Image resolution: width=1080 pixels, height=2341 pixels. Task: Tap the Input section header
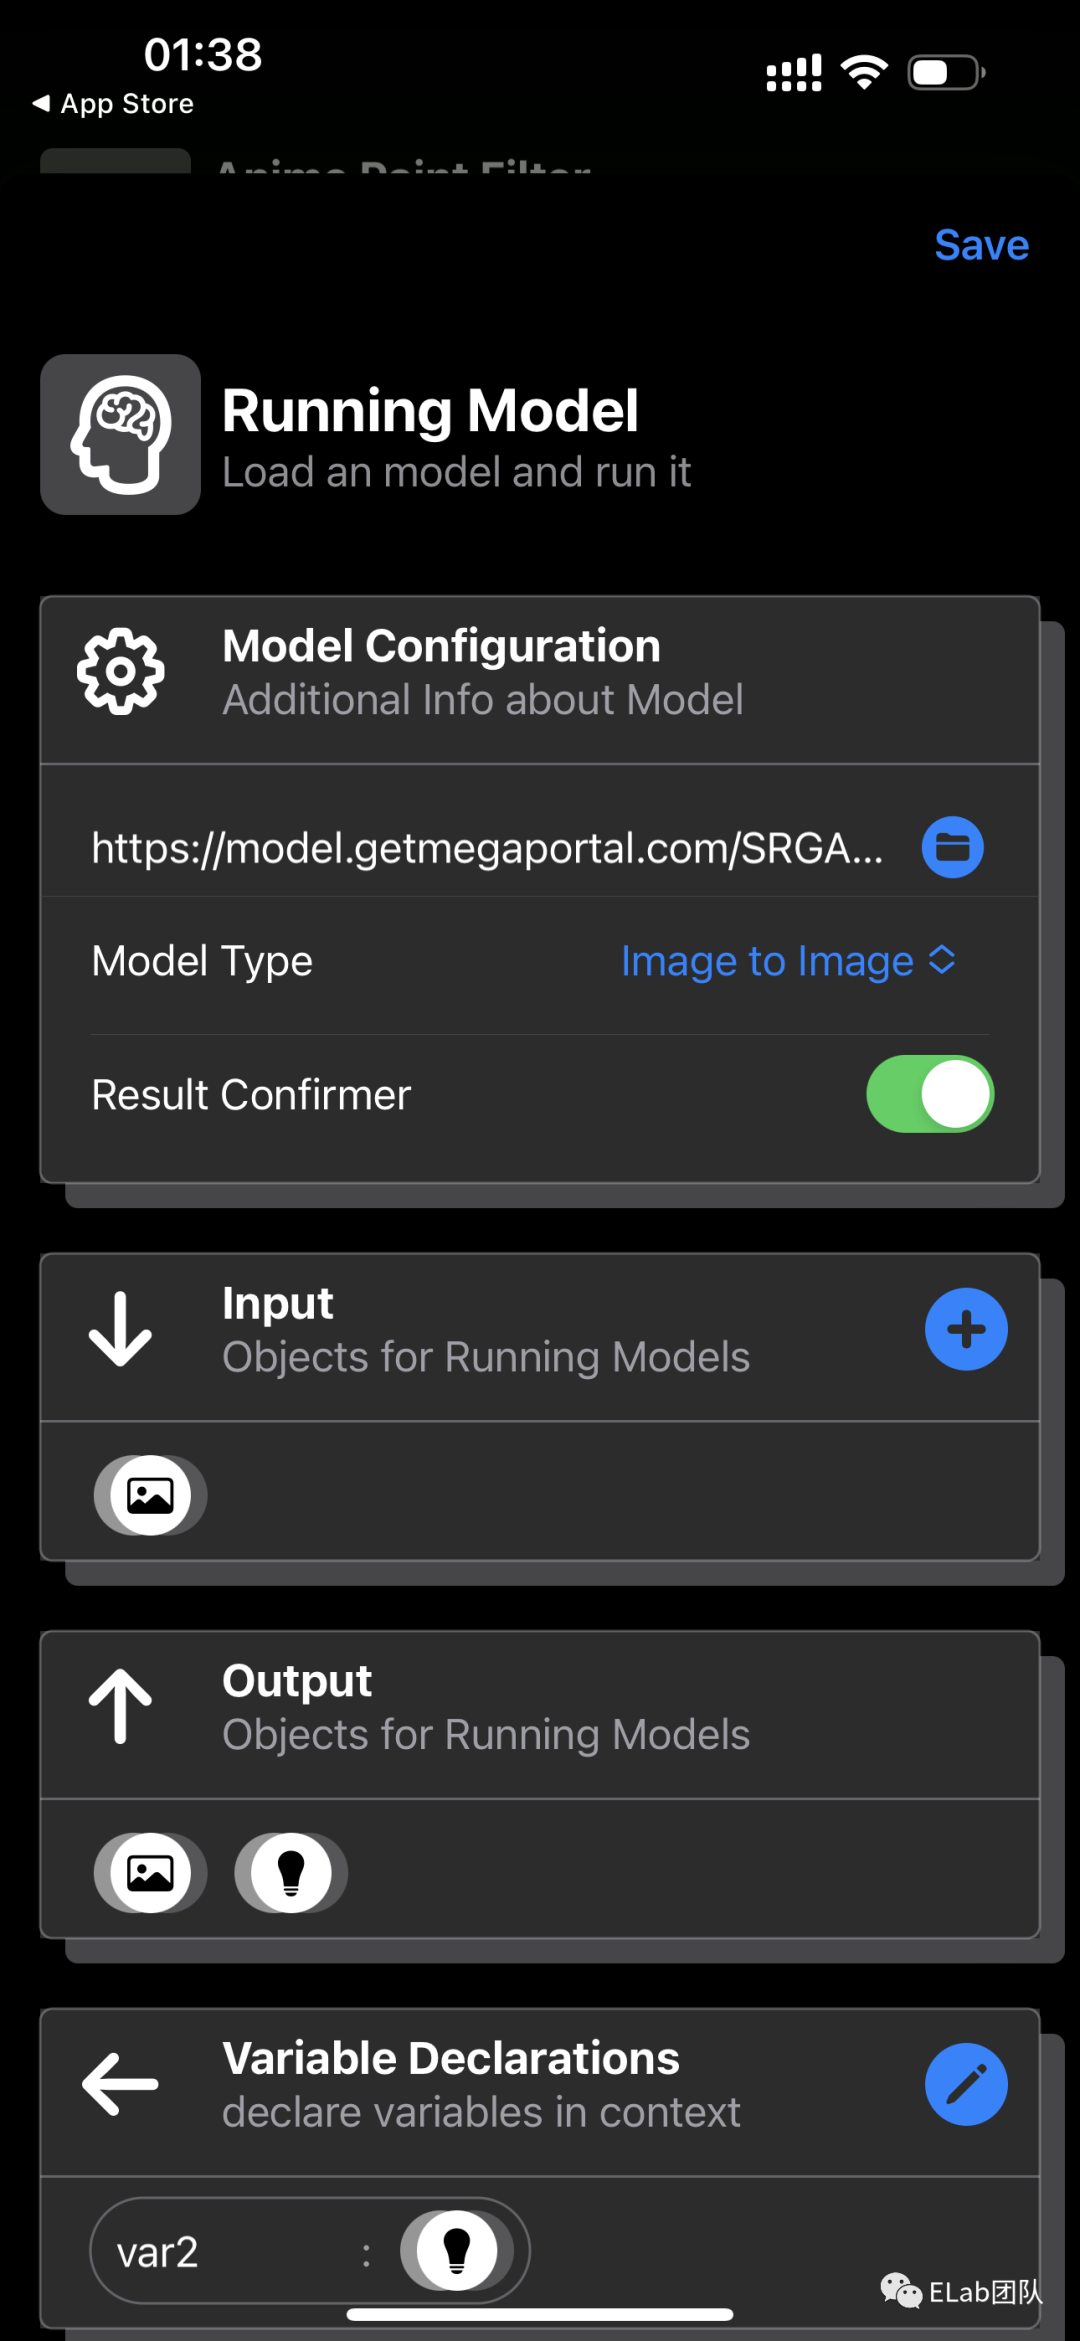[x=540, y=1337]
